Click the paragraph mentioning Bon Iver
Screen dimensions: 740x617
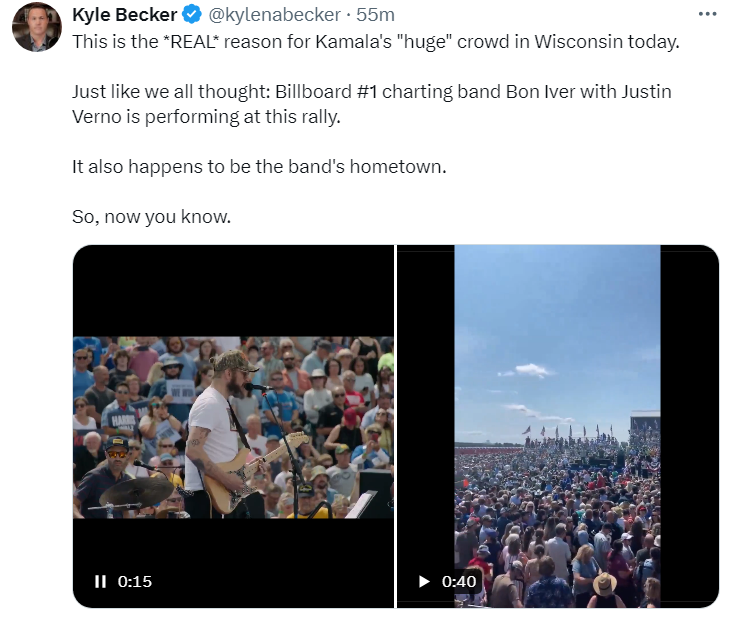(372, 104)
